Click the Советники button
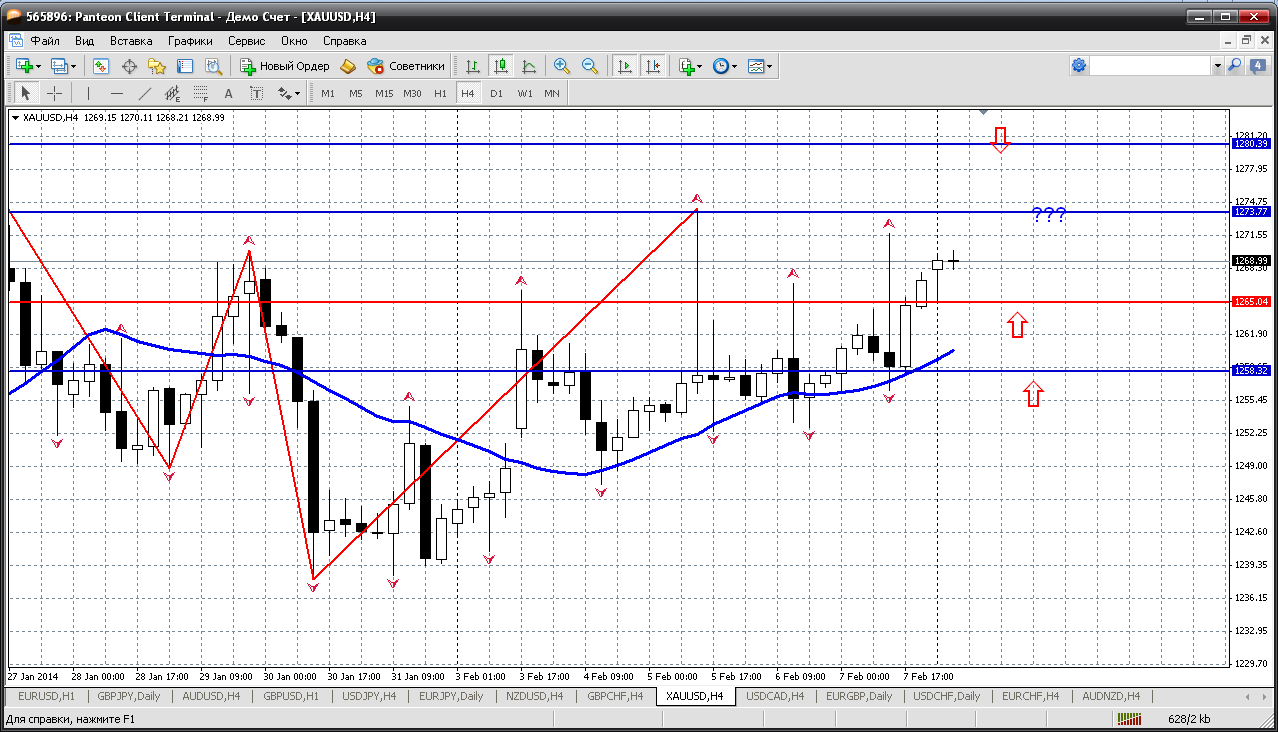This screenshot has height=732, width=1278. (x=406, y=66)
